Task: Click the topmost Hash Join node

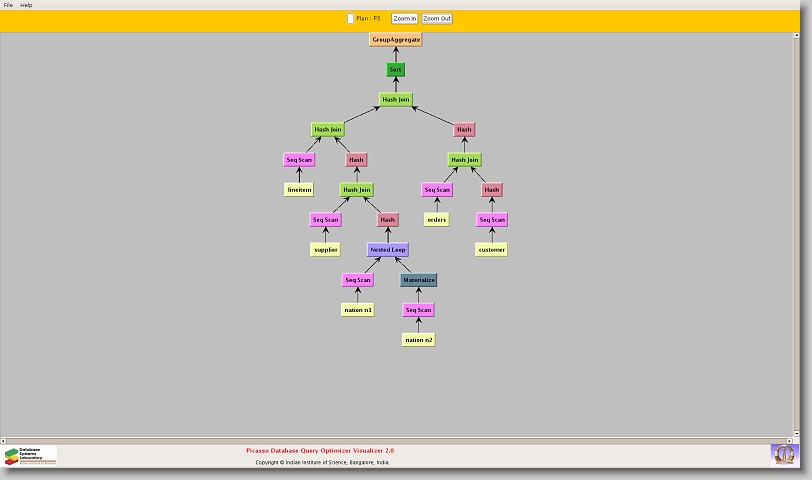Action: [x=396, y=100]
